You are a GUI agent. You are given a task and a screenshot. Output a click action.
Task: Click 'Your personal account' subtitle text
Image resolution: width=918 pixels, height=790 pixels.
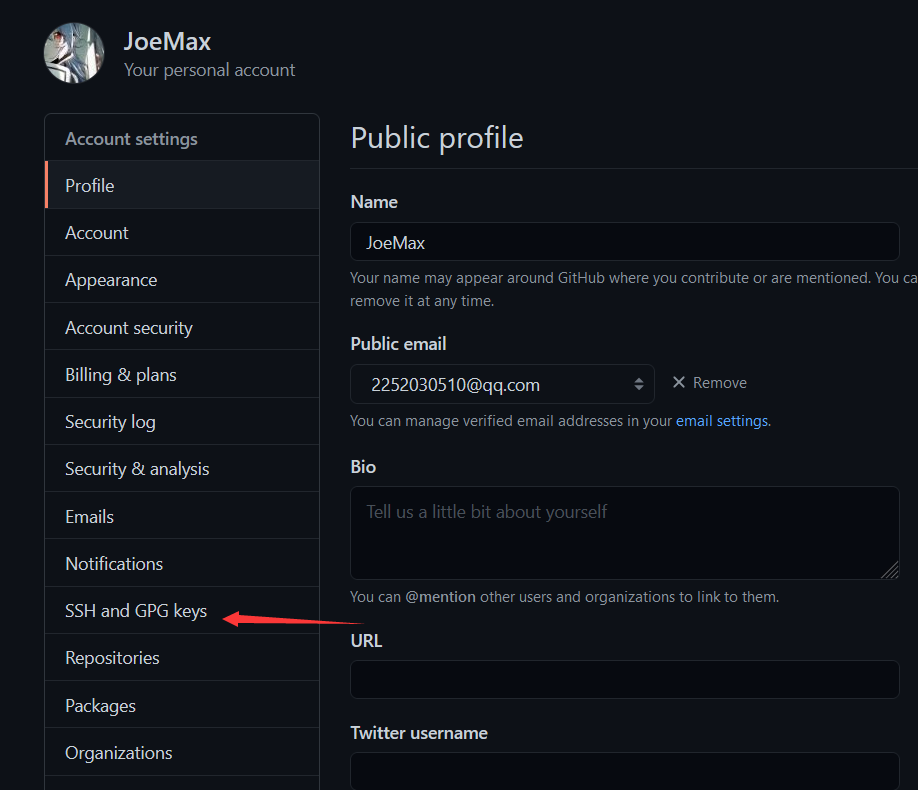[x=210, y=70]
